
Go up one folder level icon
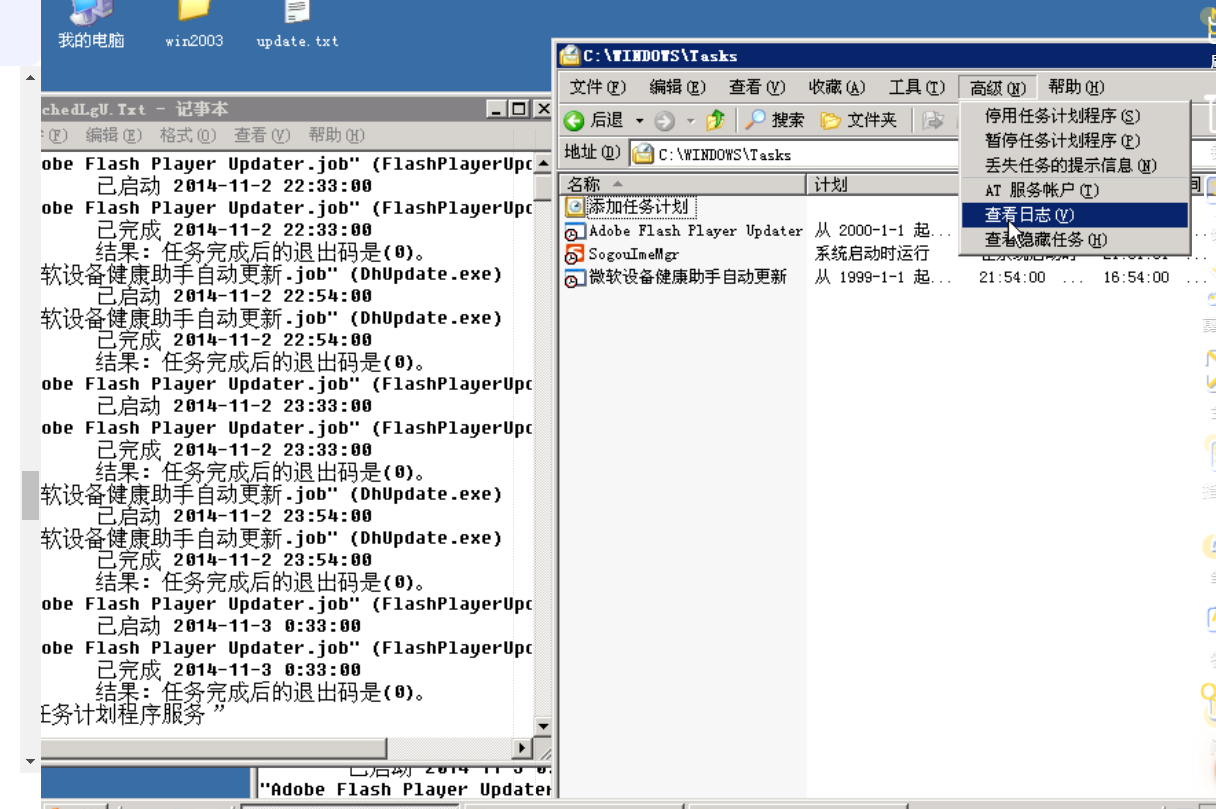[x=715, y=120]
